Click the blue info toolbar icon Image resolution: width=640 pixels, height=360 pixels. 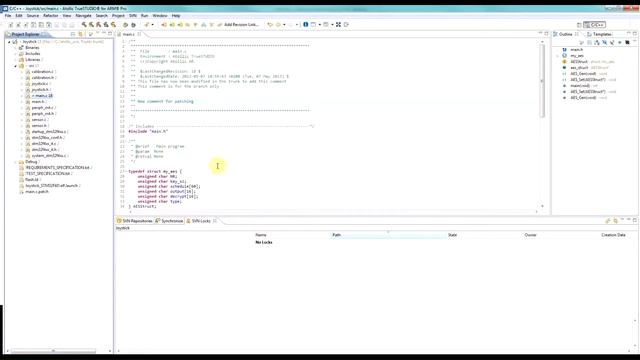tap(305, 24)
